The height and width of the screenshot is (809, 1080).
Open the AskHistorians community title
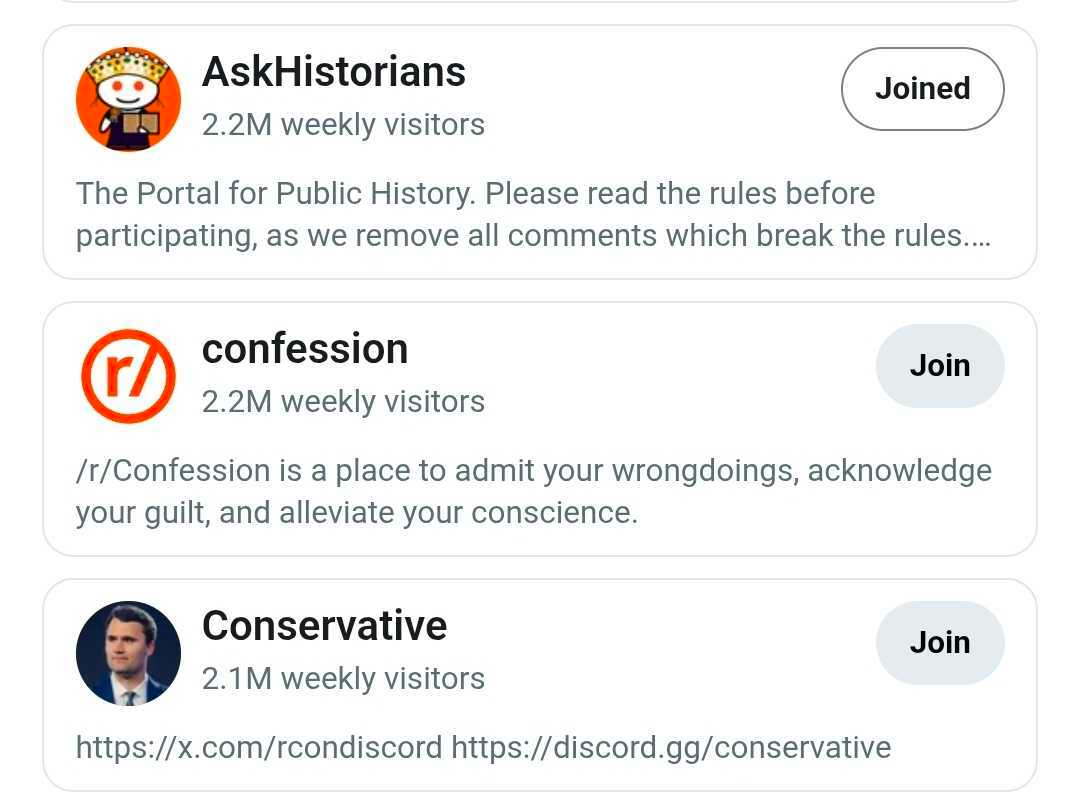point(333,72)
